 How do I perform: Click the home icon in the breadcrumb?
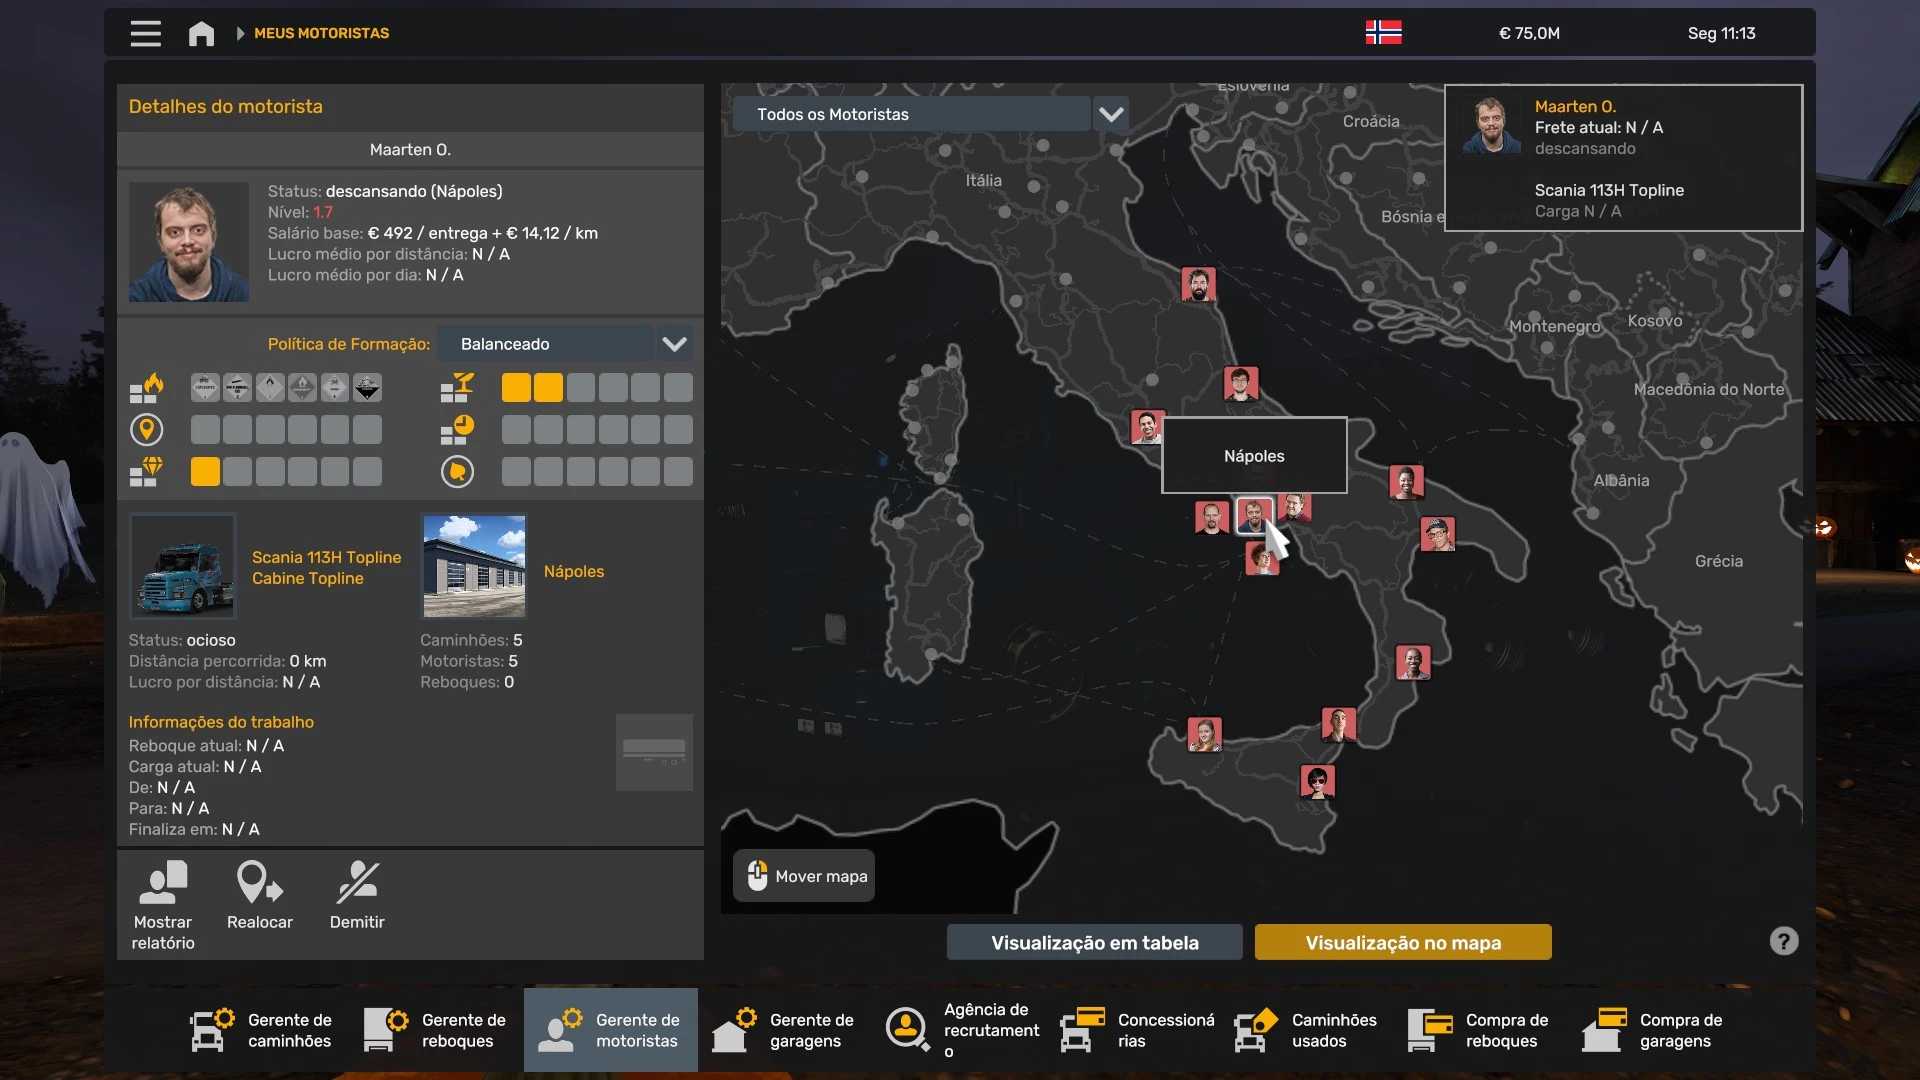(201, 33)
